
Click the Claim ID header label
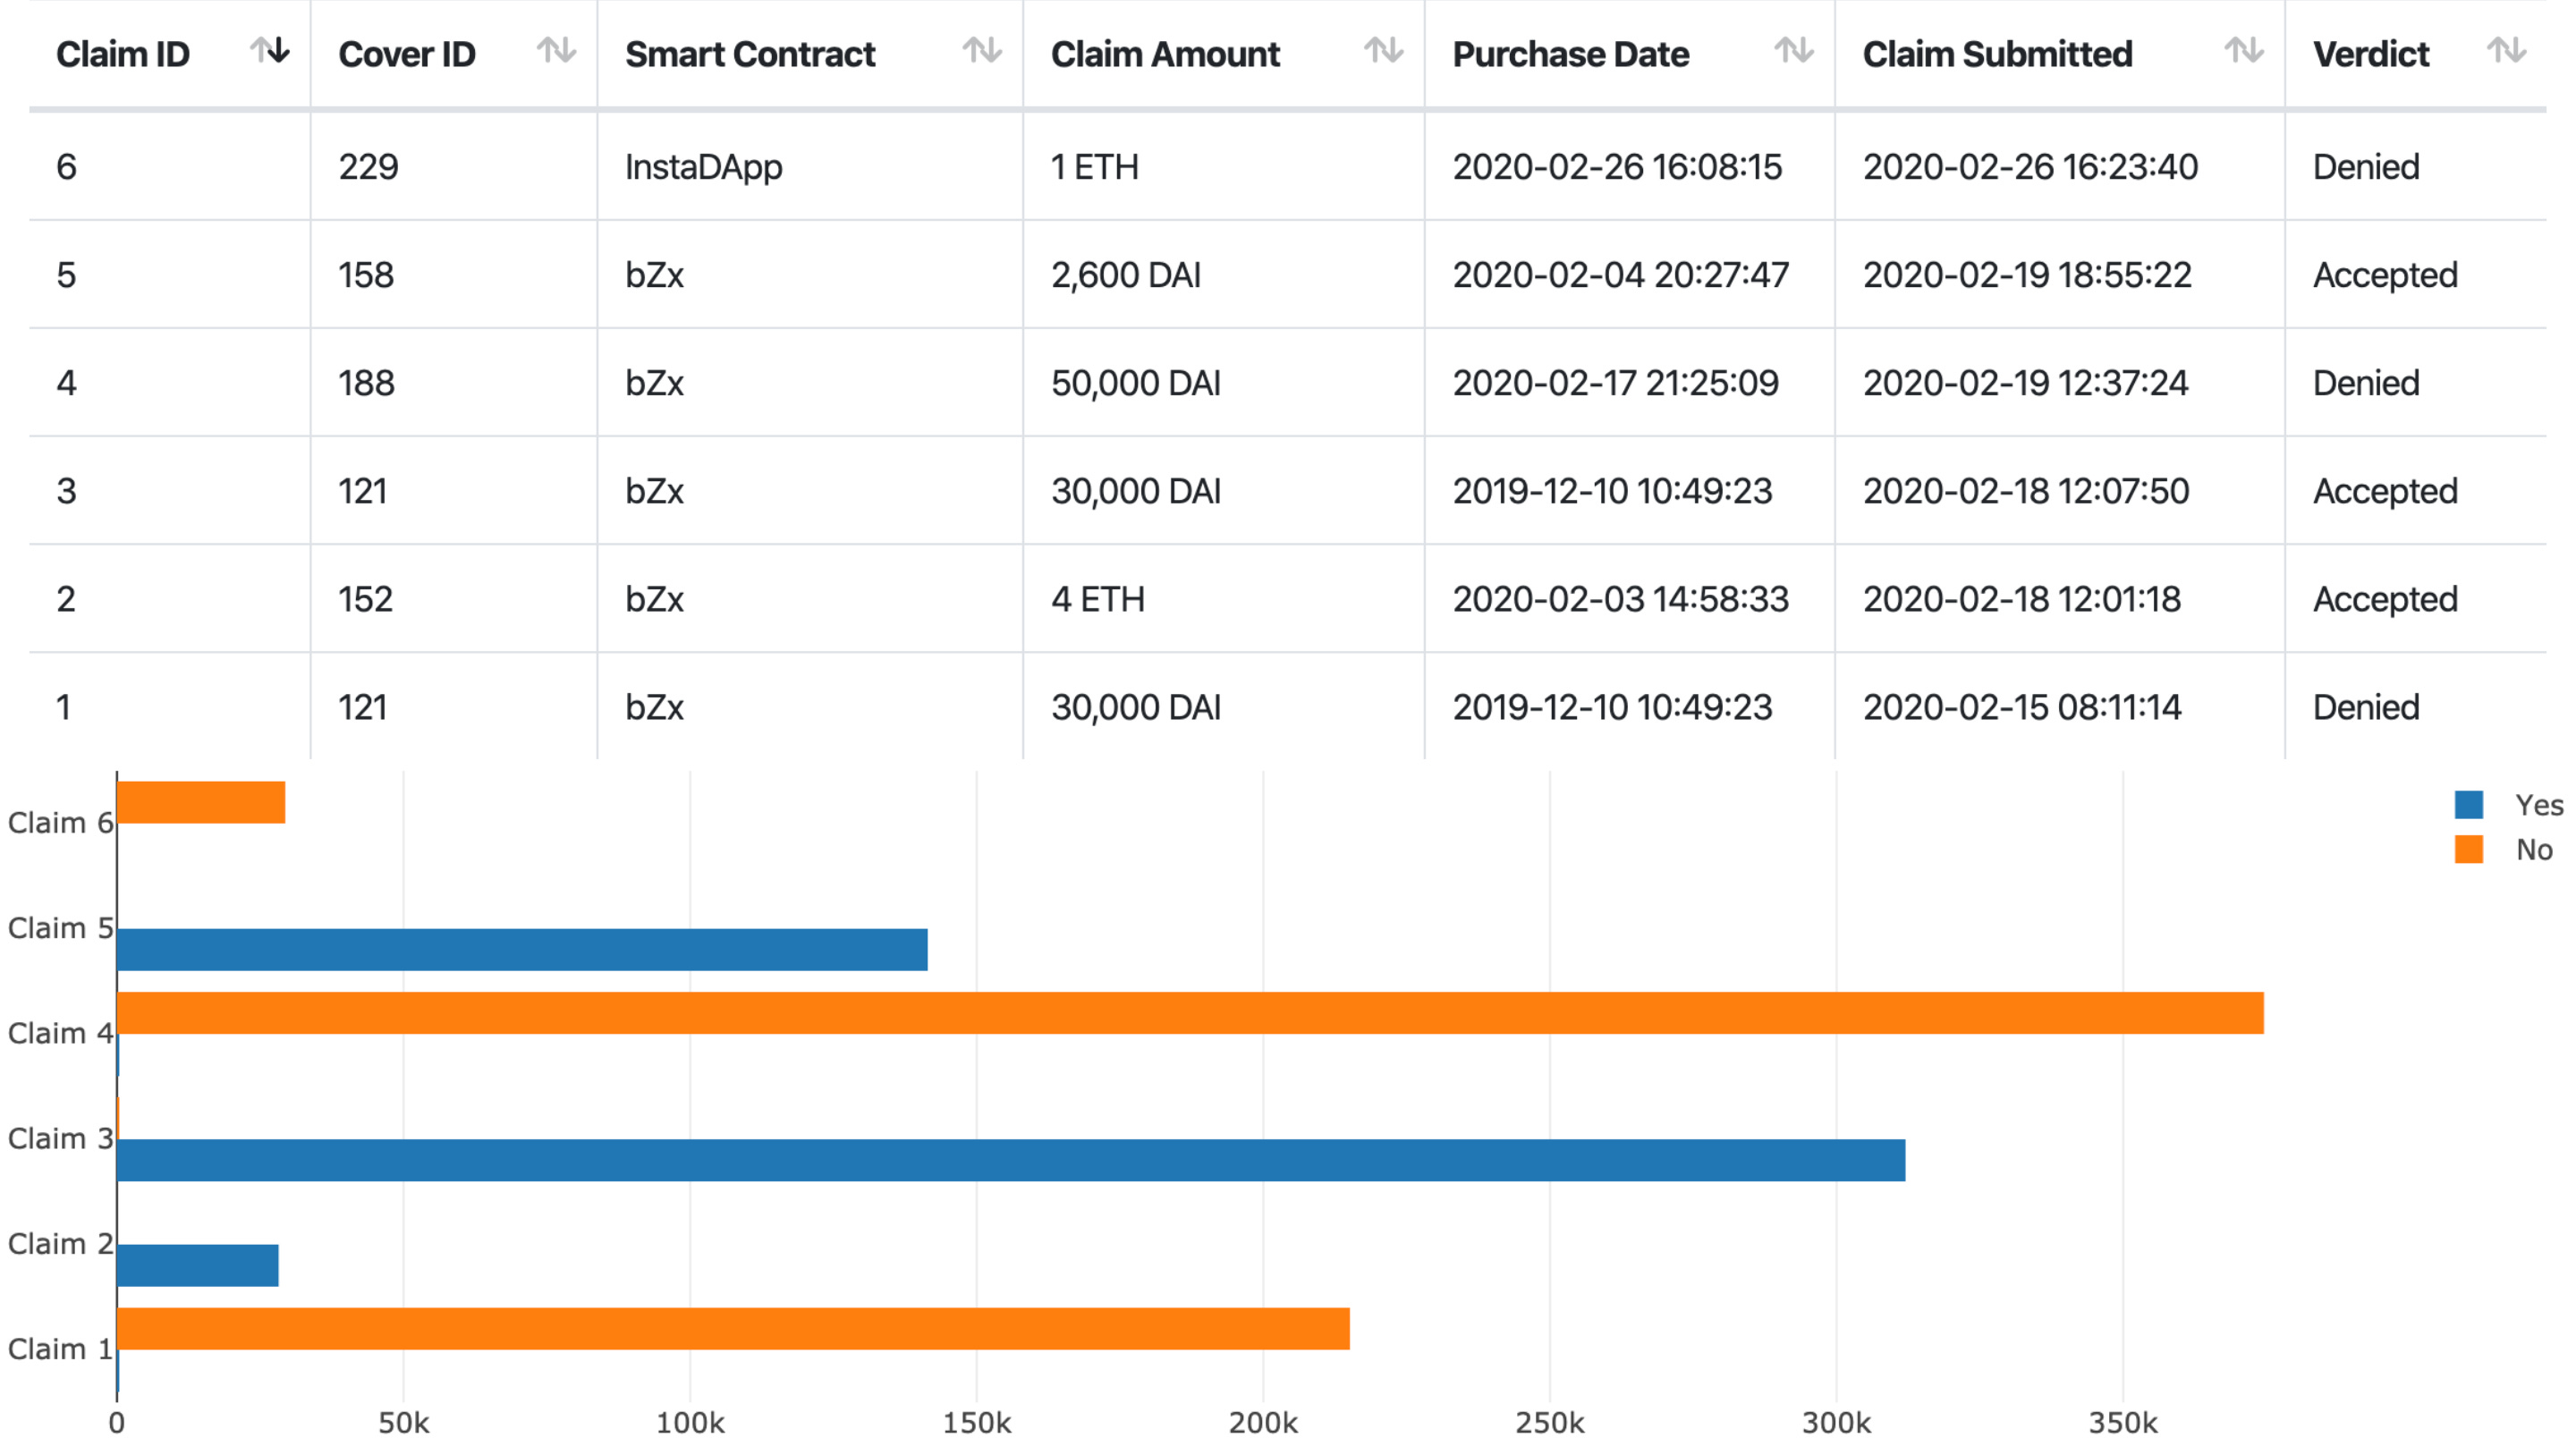point(123,54)
